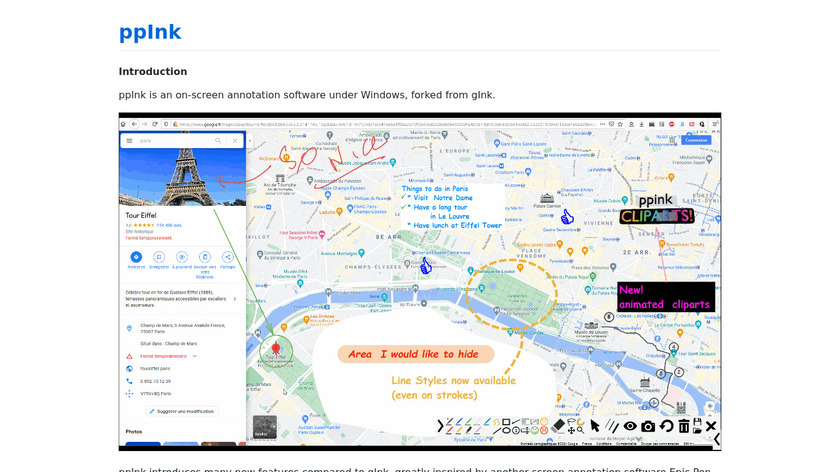This screenshot has width=840, height=472.
Task: Bookmark page with the star icon
Action: 620,124
